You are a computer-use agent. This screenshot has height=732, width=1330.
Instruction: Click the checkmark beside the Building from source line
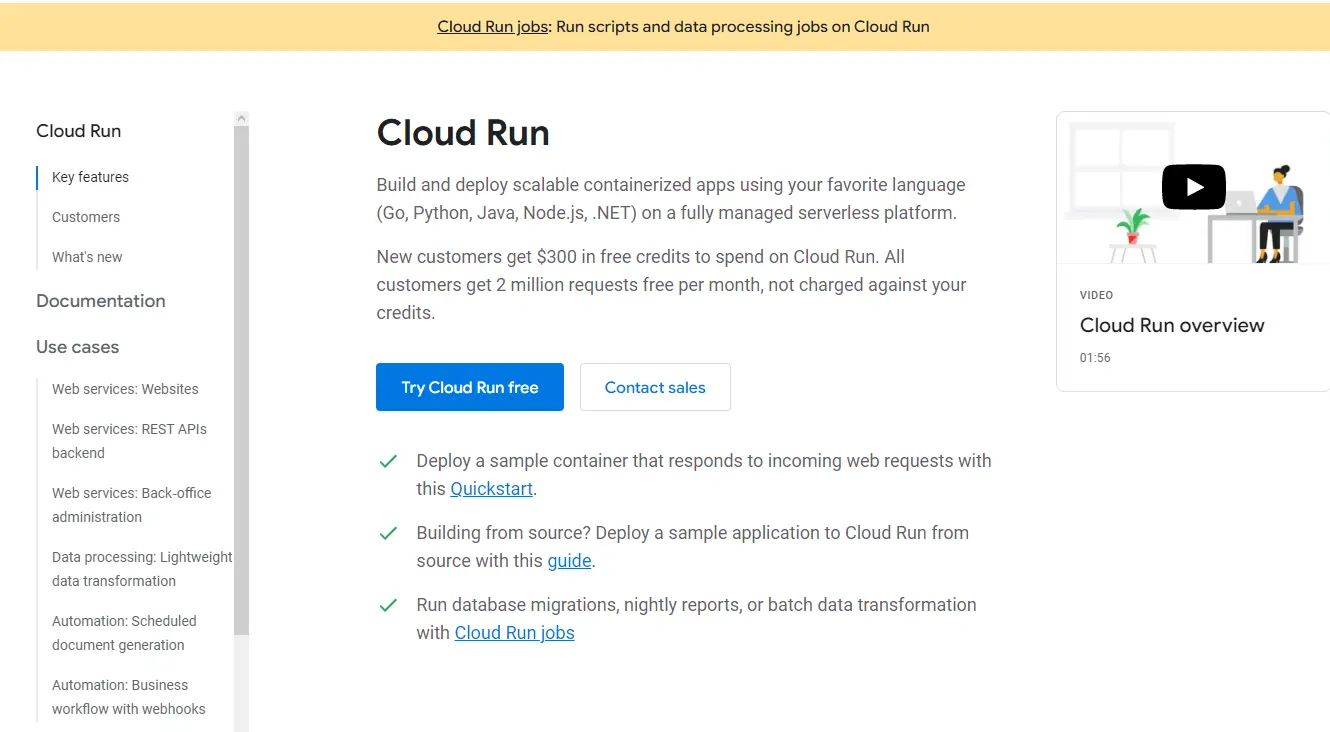coord(389,533)
